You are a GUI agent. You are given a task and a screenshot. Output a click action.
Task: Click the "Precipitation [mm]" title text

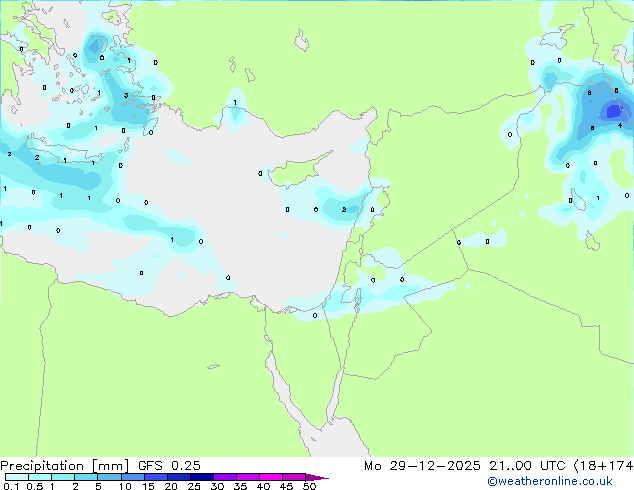click(64, 466)
